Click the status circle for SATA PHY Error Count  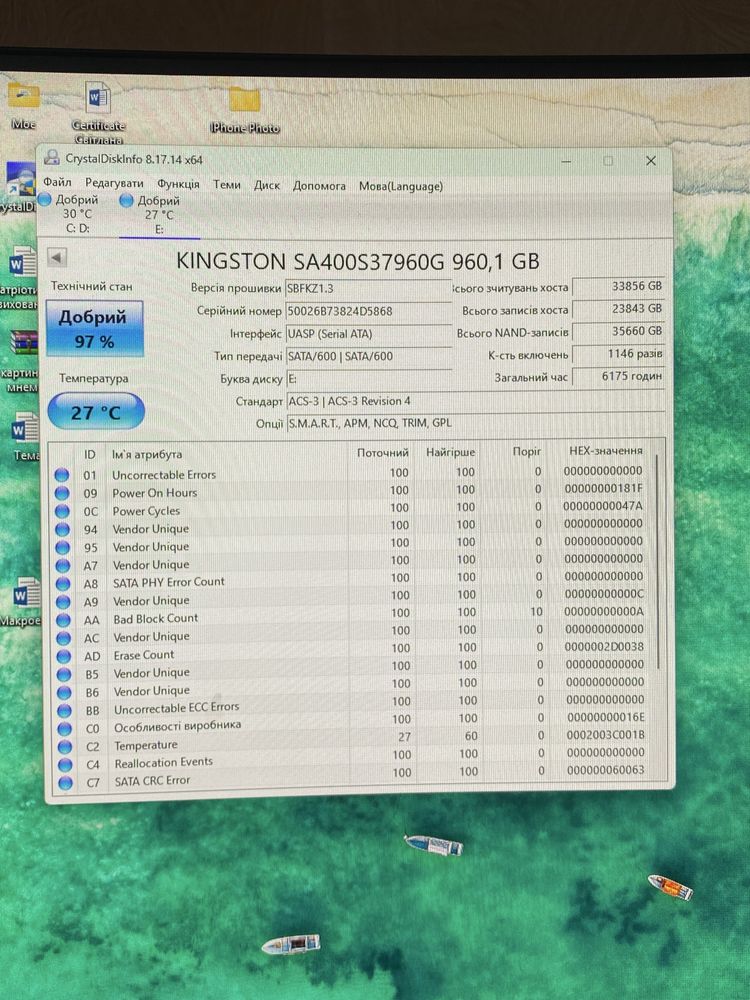pos(62,584)
